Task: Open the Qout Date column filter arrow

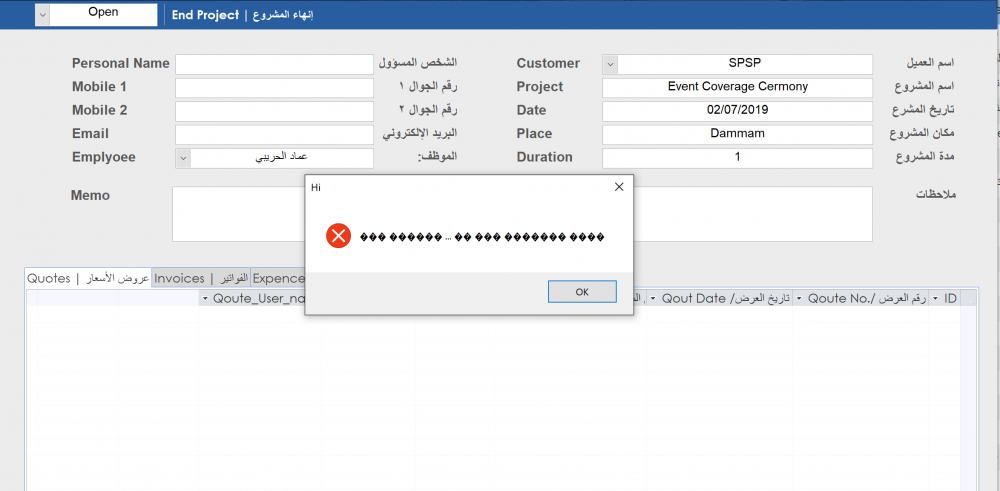Action: pos(653,299)
